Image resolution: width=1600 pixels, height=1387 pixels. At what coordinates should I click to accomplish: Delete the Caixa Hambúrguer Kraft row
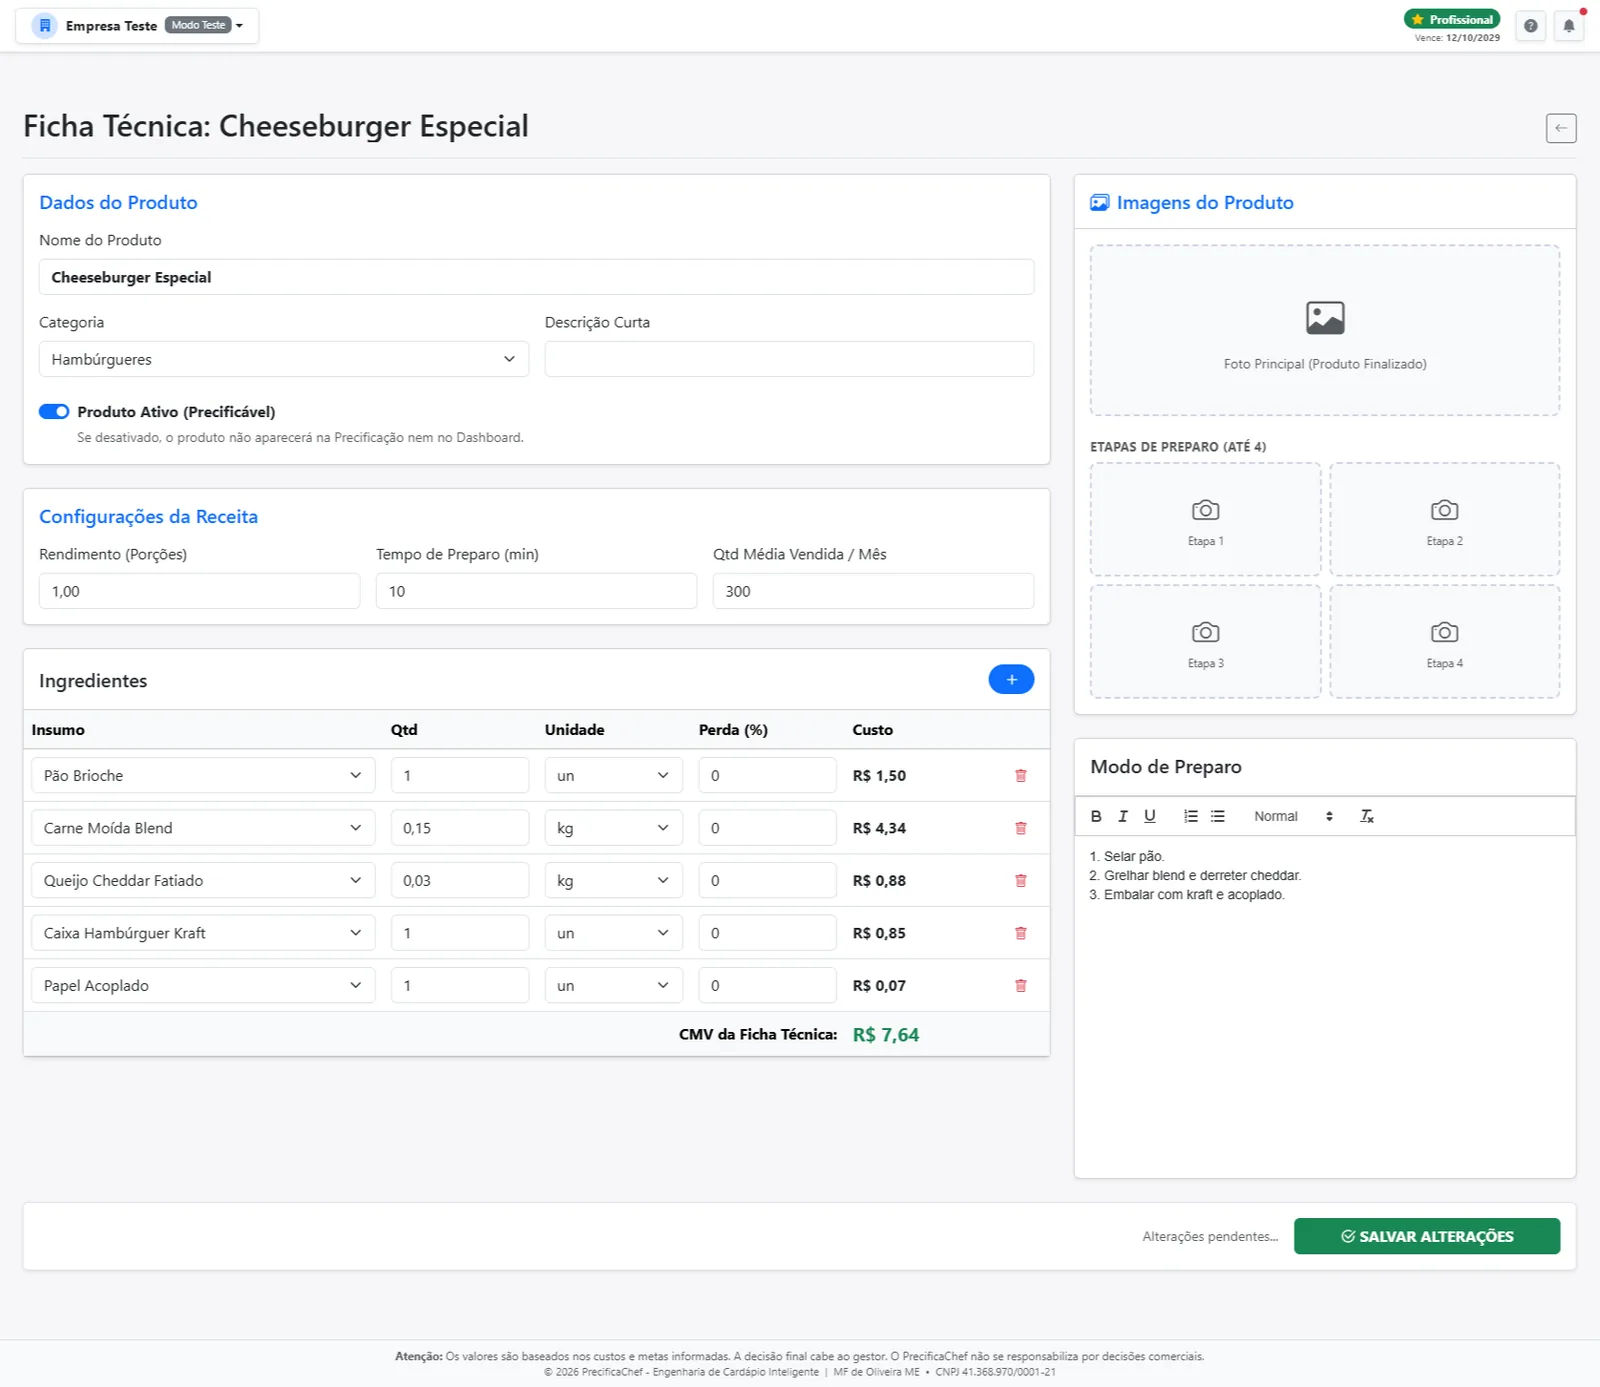pyautogui.click(x=1020, y=933)
